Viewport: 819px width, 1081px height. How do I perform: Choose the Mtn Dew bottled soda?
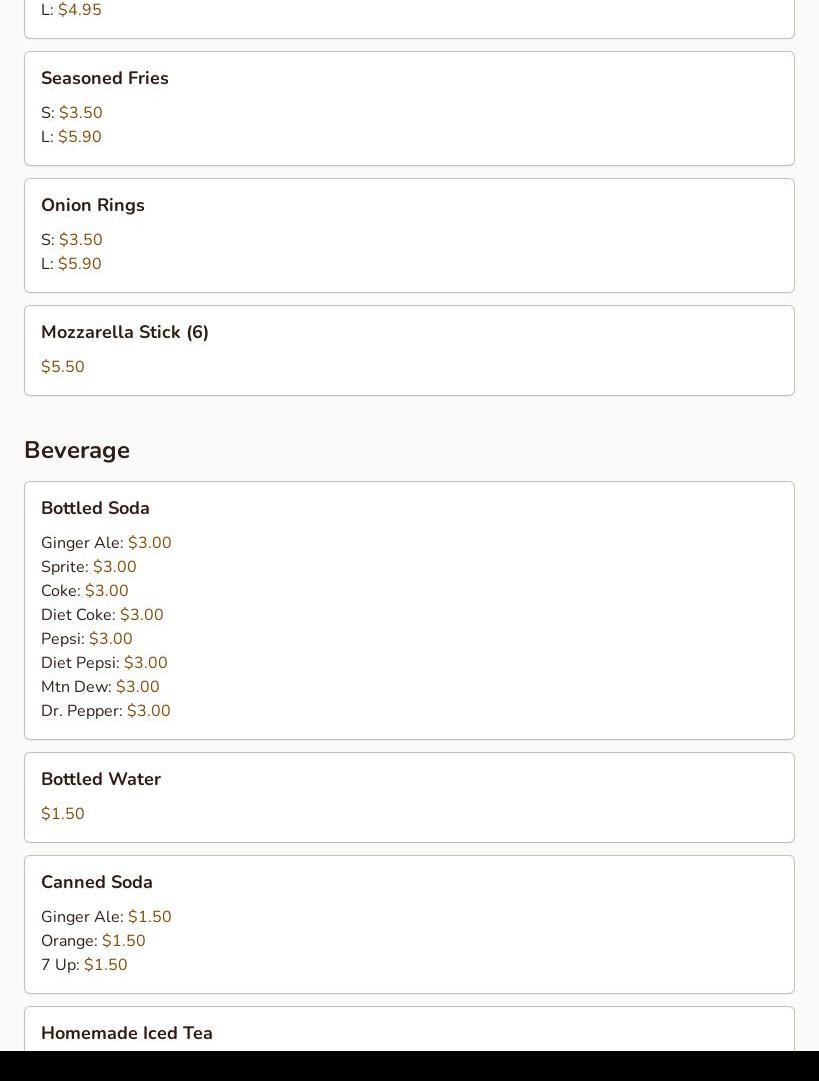100,687
